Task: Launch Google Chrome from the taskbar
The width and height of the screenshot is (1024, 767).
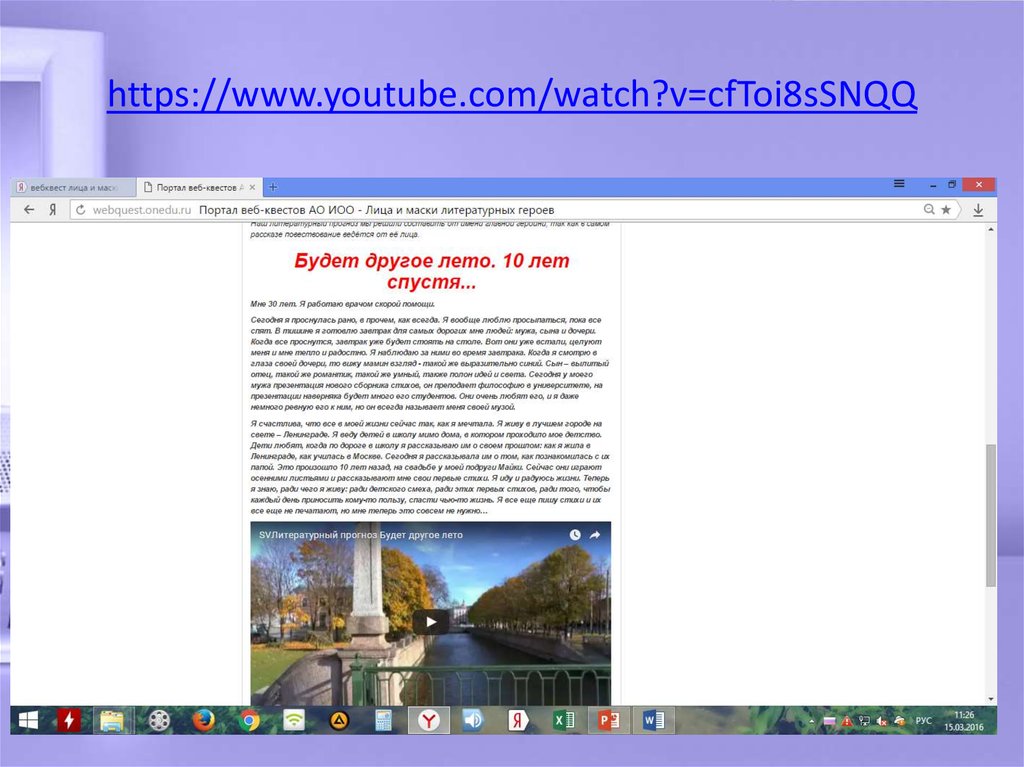Action: [x=251, y=721]
